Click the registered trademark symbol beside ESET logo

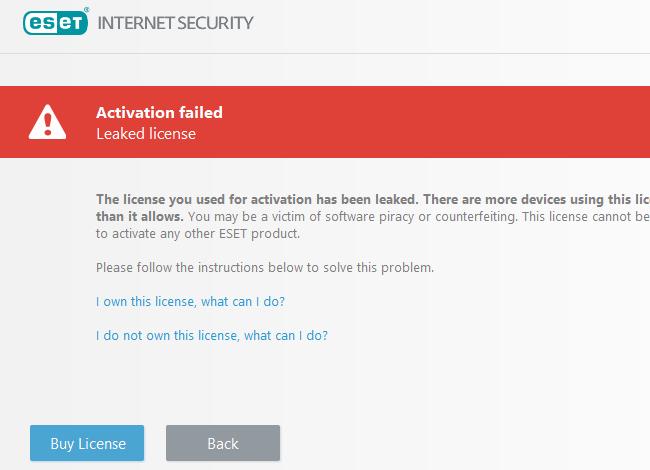click(x=87, y=9)
